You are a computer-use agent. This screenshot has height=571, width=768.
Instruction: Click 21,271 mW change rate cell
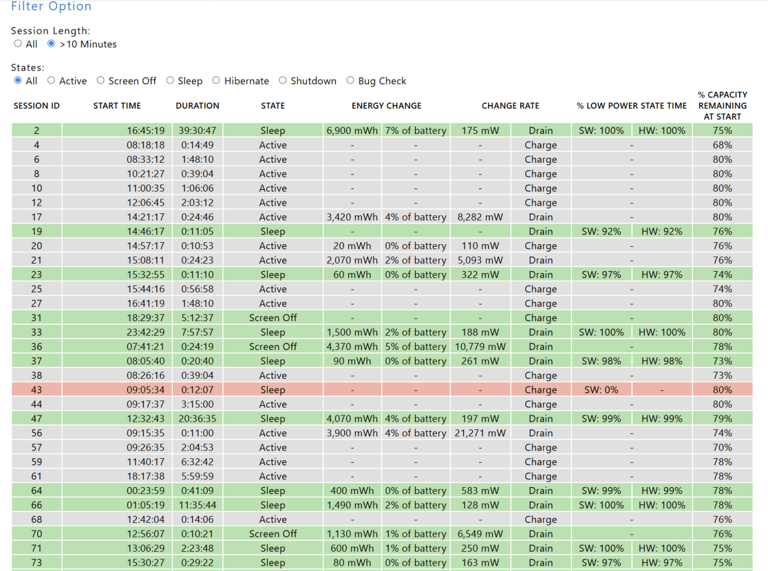pyautogui.click(x=480, y=433)
